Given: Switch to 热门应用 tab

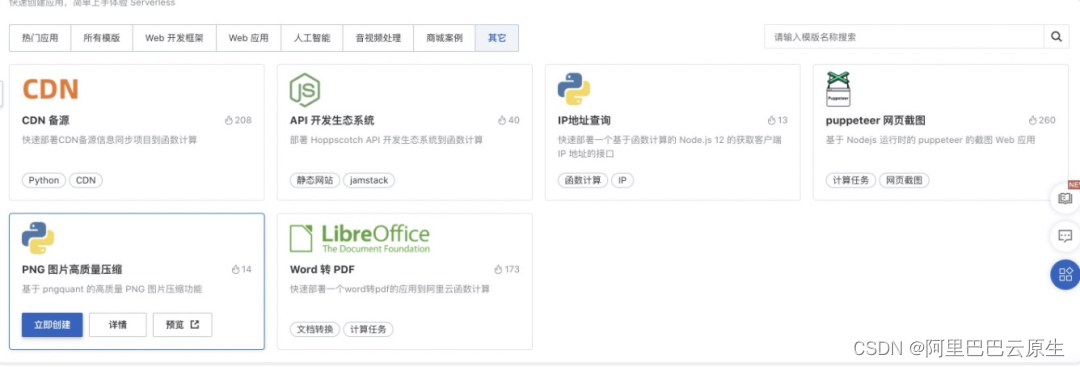Looking at the screenshot, I should click(40, 38).
